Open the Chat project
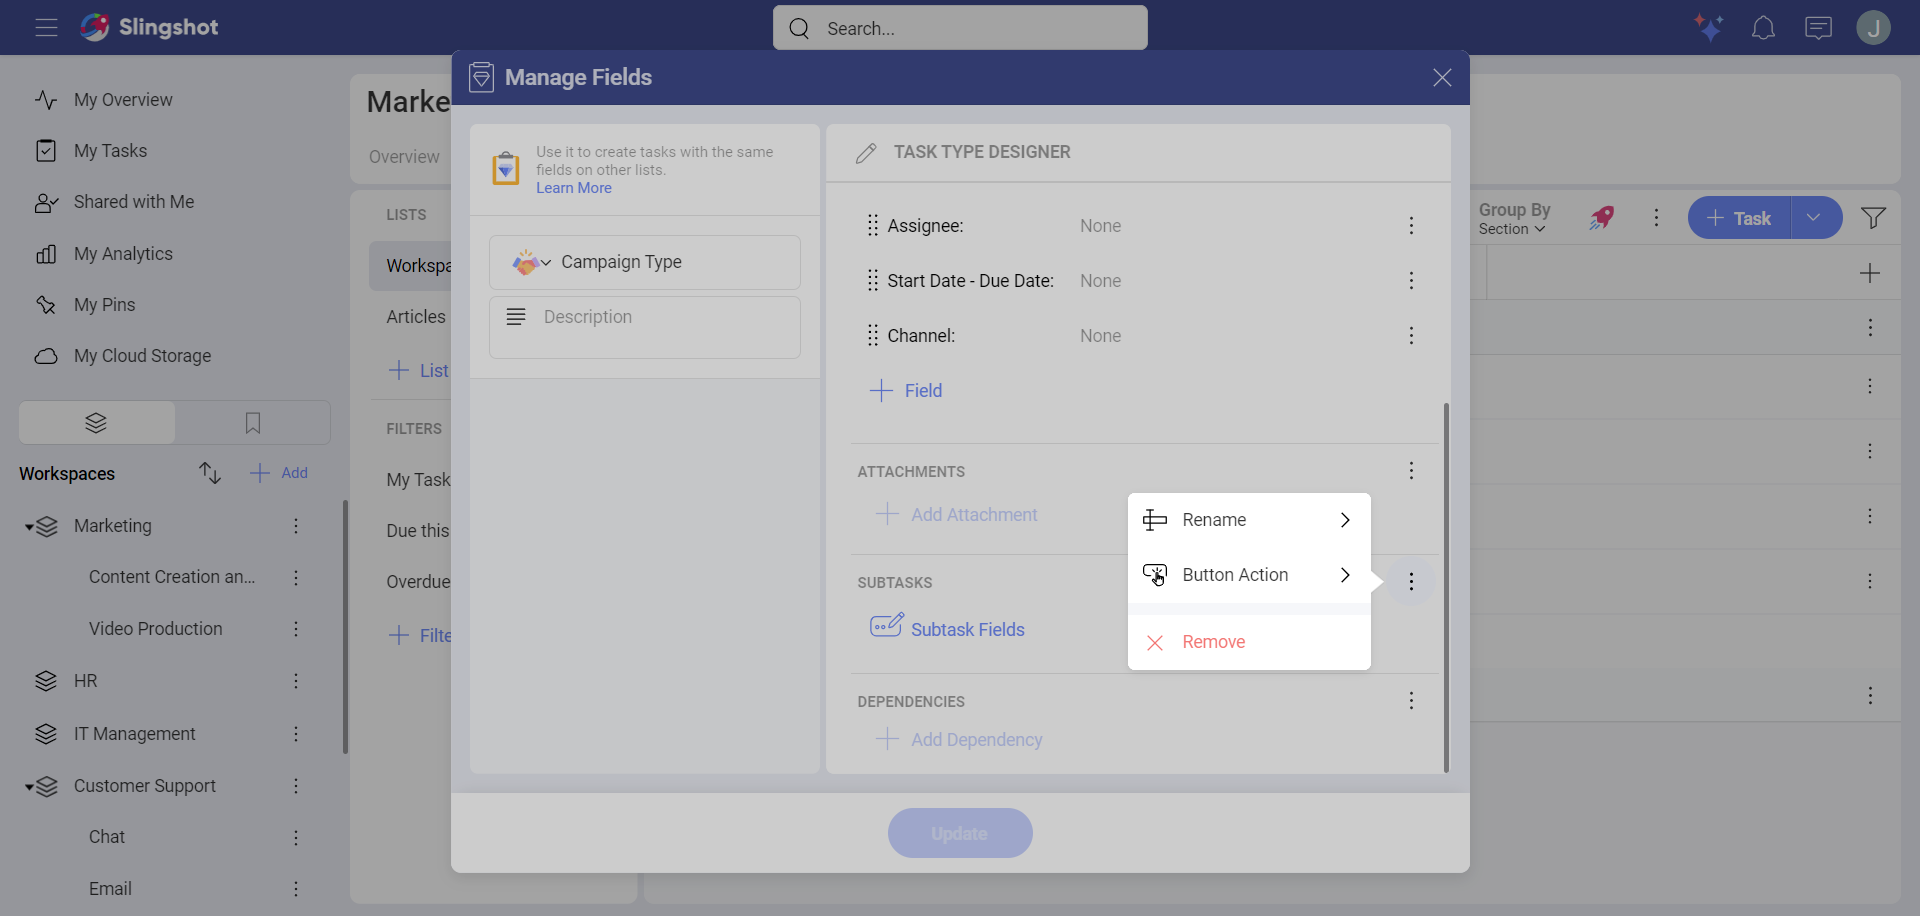This screenshot has height=916, width=1920. click(x=107, y=837)
